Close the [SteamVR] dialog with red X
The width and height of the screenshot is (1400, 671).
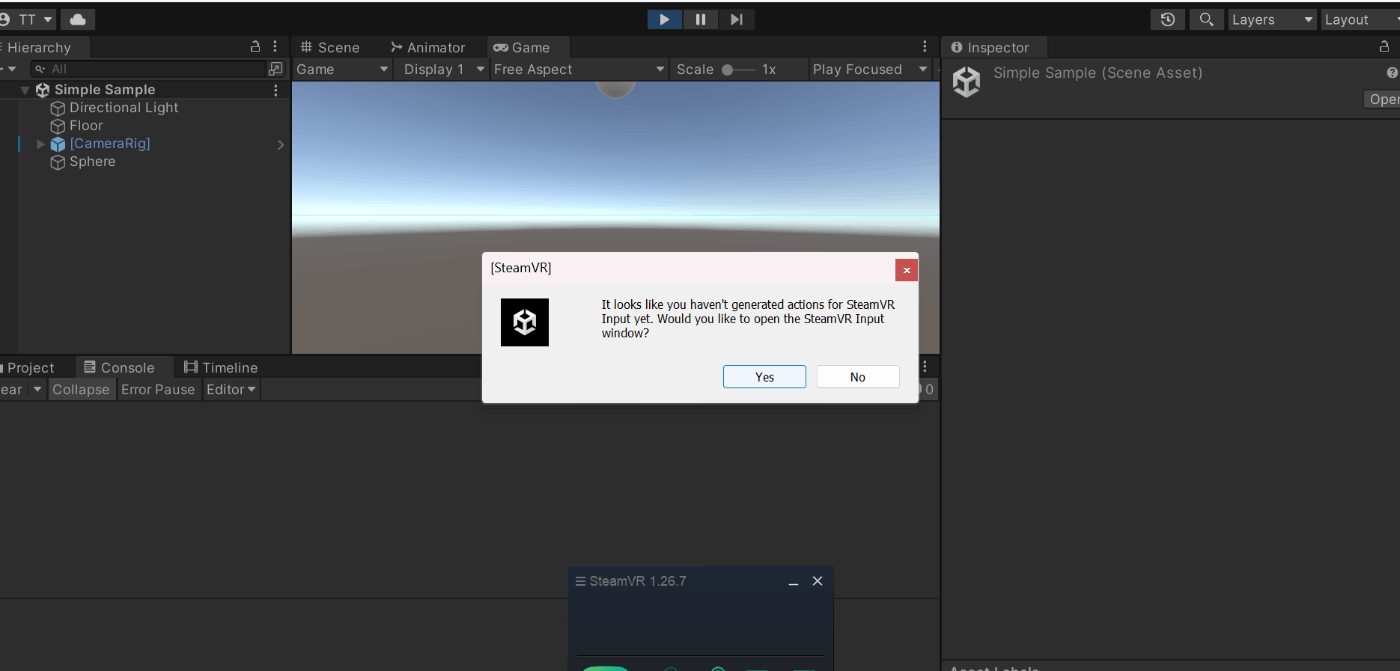click(906, 269)
